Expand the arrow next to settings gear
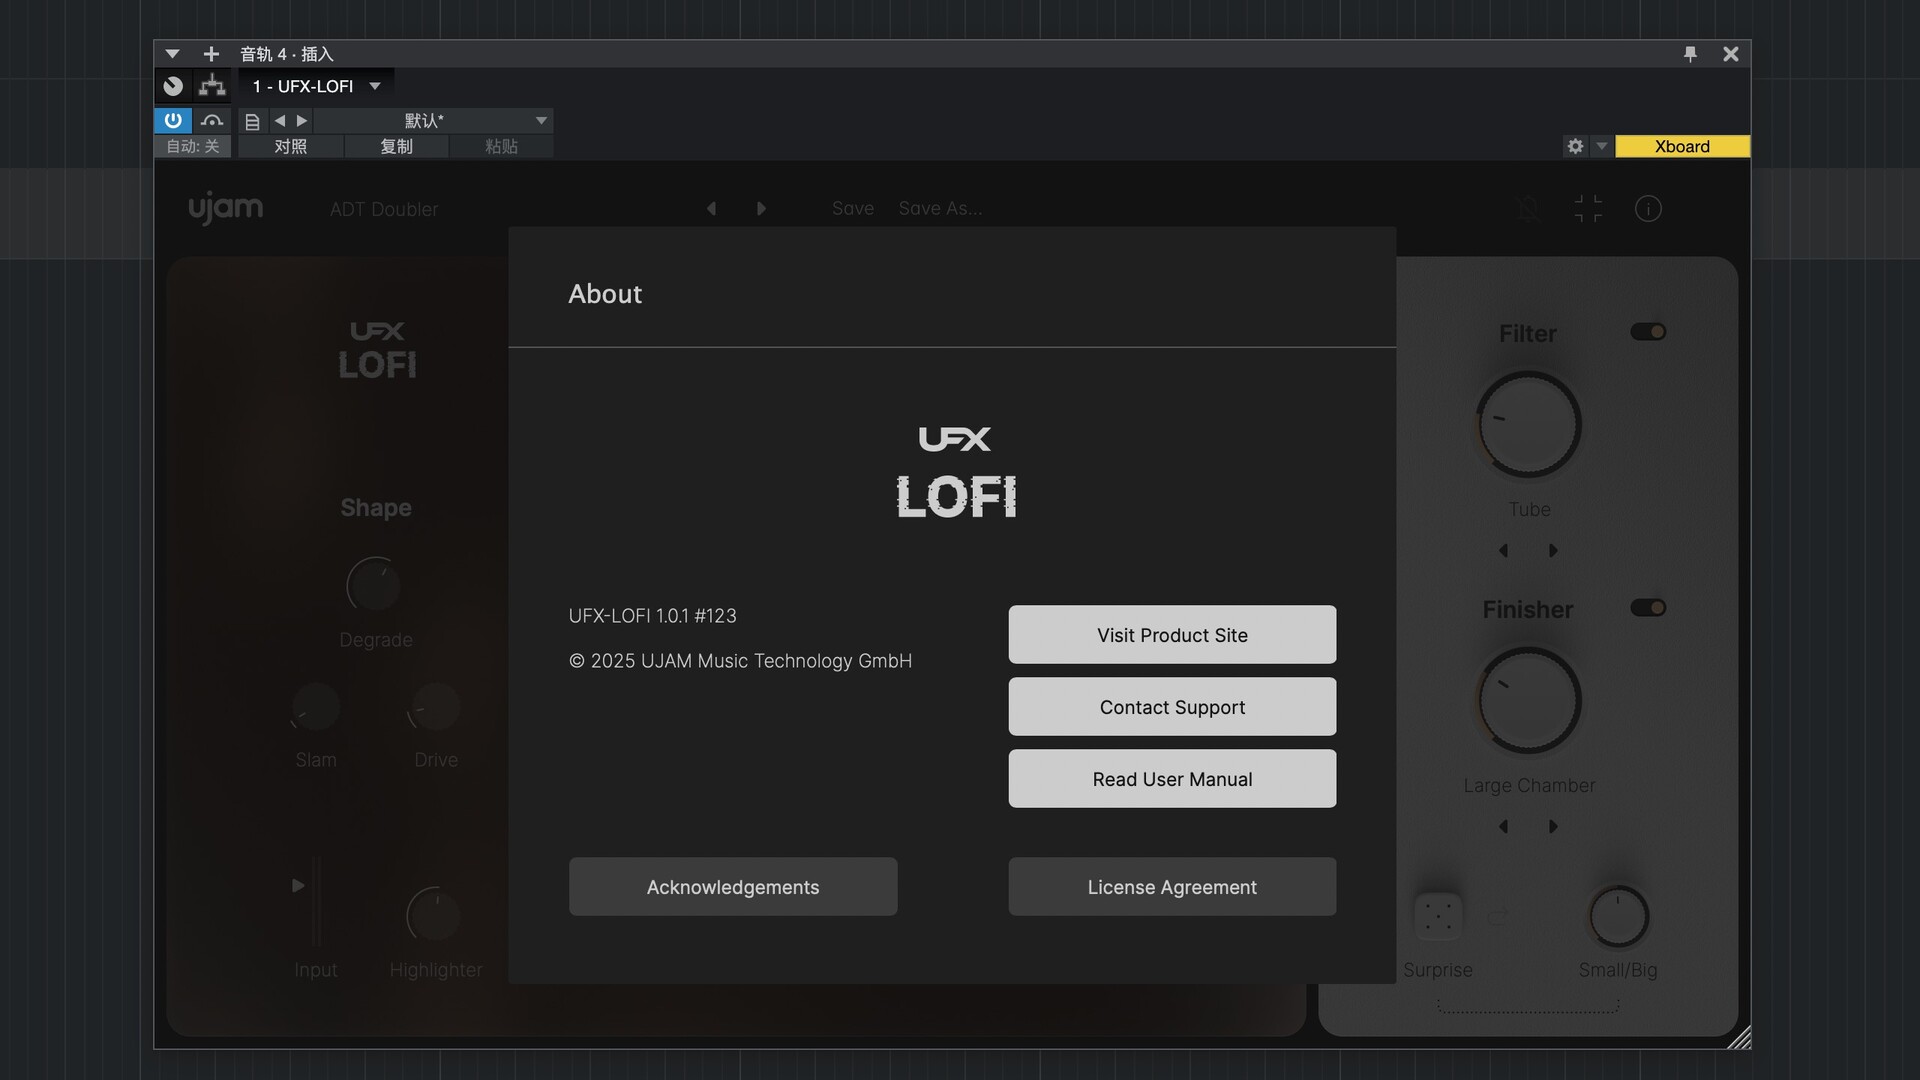The image size is (1920, 1080). [x=1601, y=146]
